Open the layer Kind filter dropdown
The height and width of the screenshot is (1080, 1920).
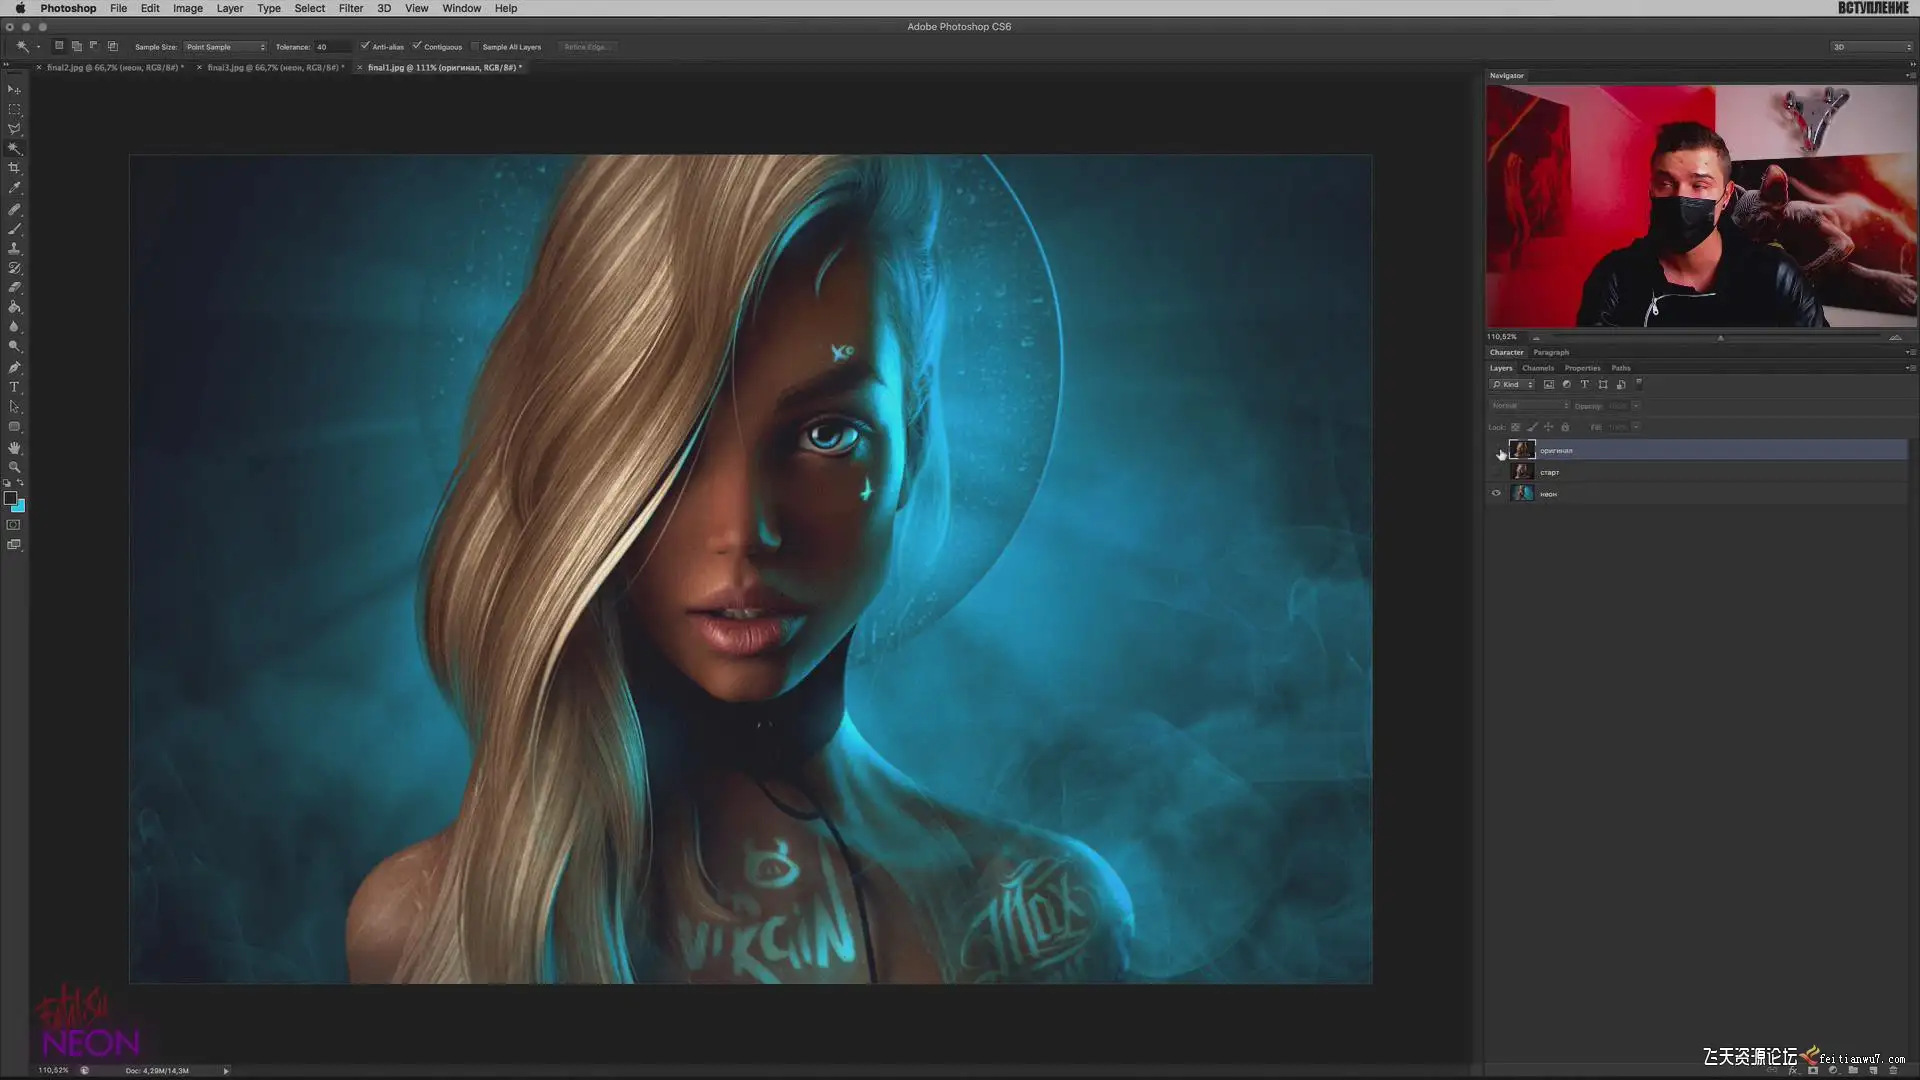(x=1512, y=384)
